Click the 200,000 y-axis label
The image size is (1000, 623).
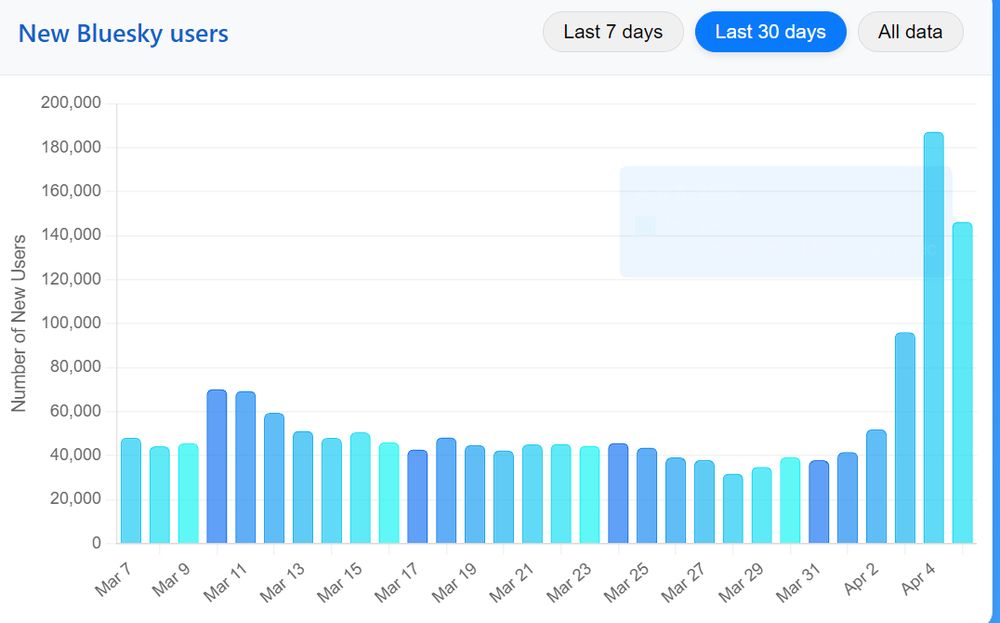click(71, 103)
